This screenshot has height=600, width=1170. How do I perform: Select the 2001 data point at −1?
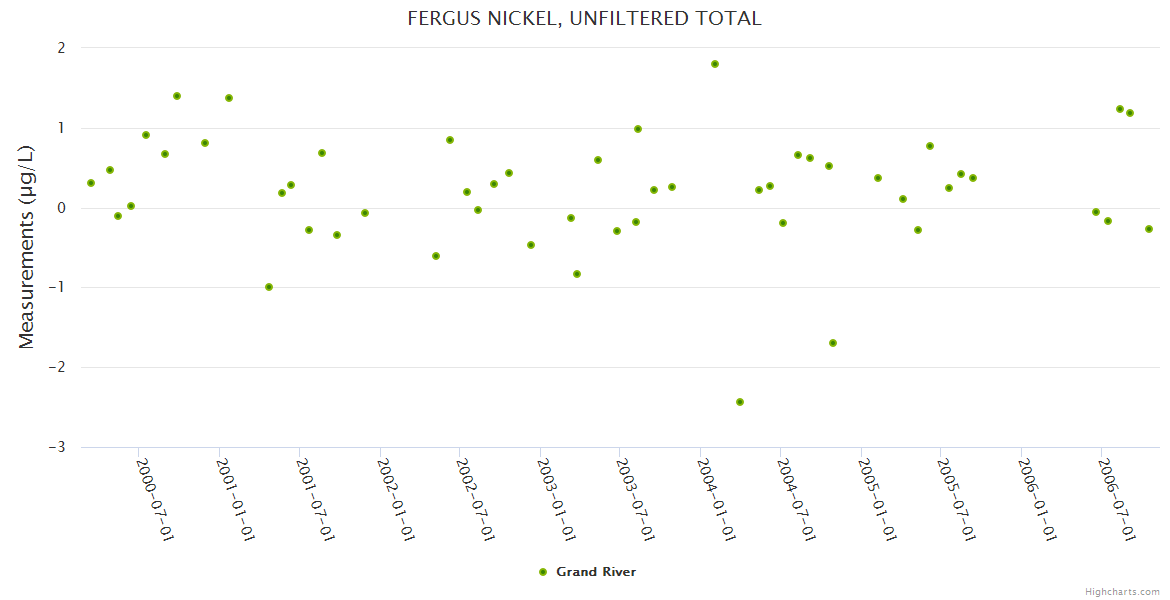click(269, 287)
